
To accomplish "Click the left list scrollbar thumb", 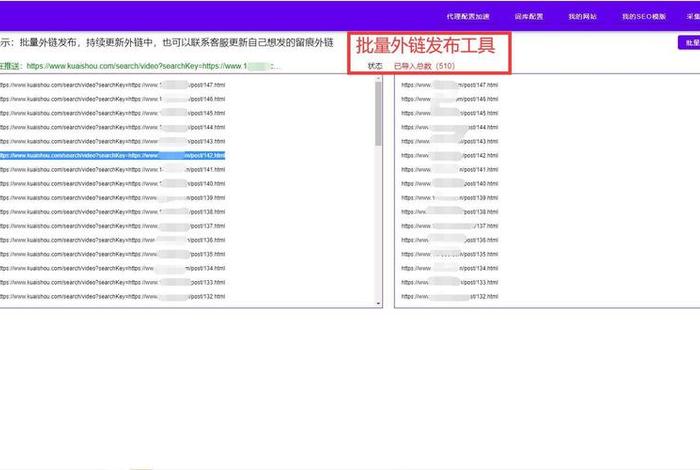I will 379,114.
